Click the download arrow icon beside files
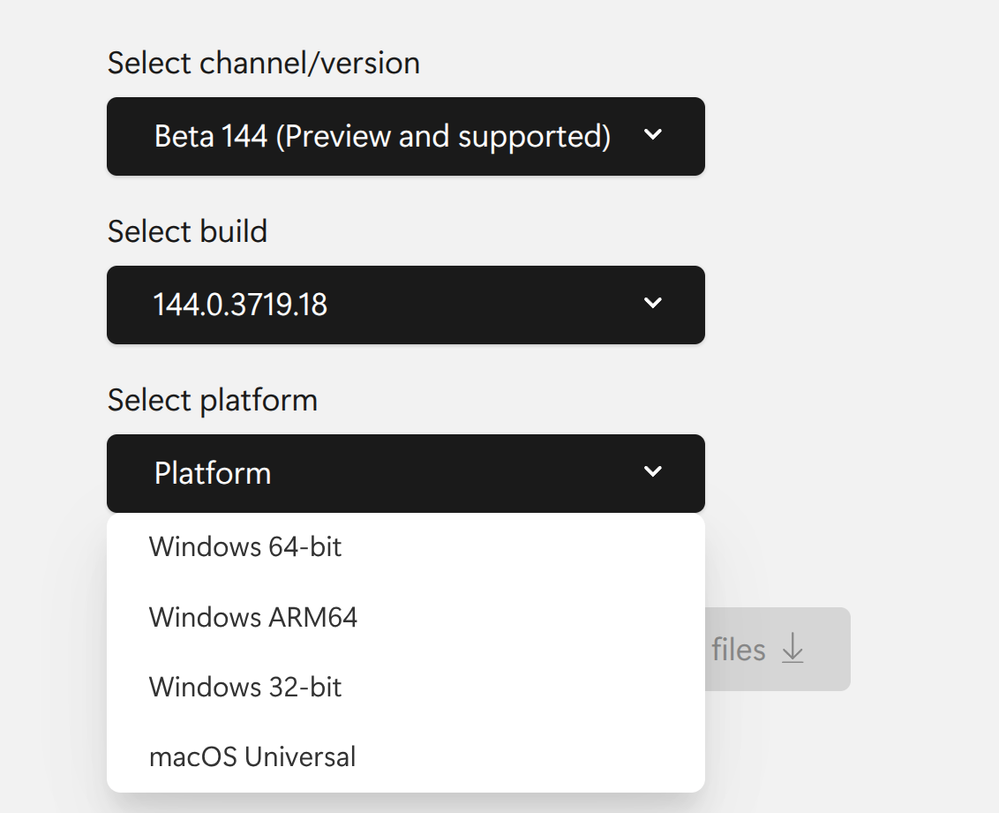 792,650
